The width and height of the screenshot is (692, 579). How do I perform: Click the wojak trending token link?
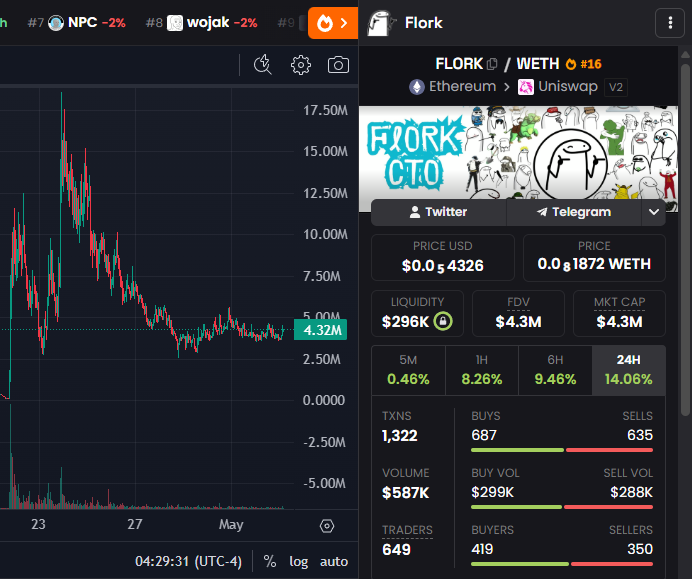(x=202, y=23)
